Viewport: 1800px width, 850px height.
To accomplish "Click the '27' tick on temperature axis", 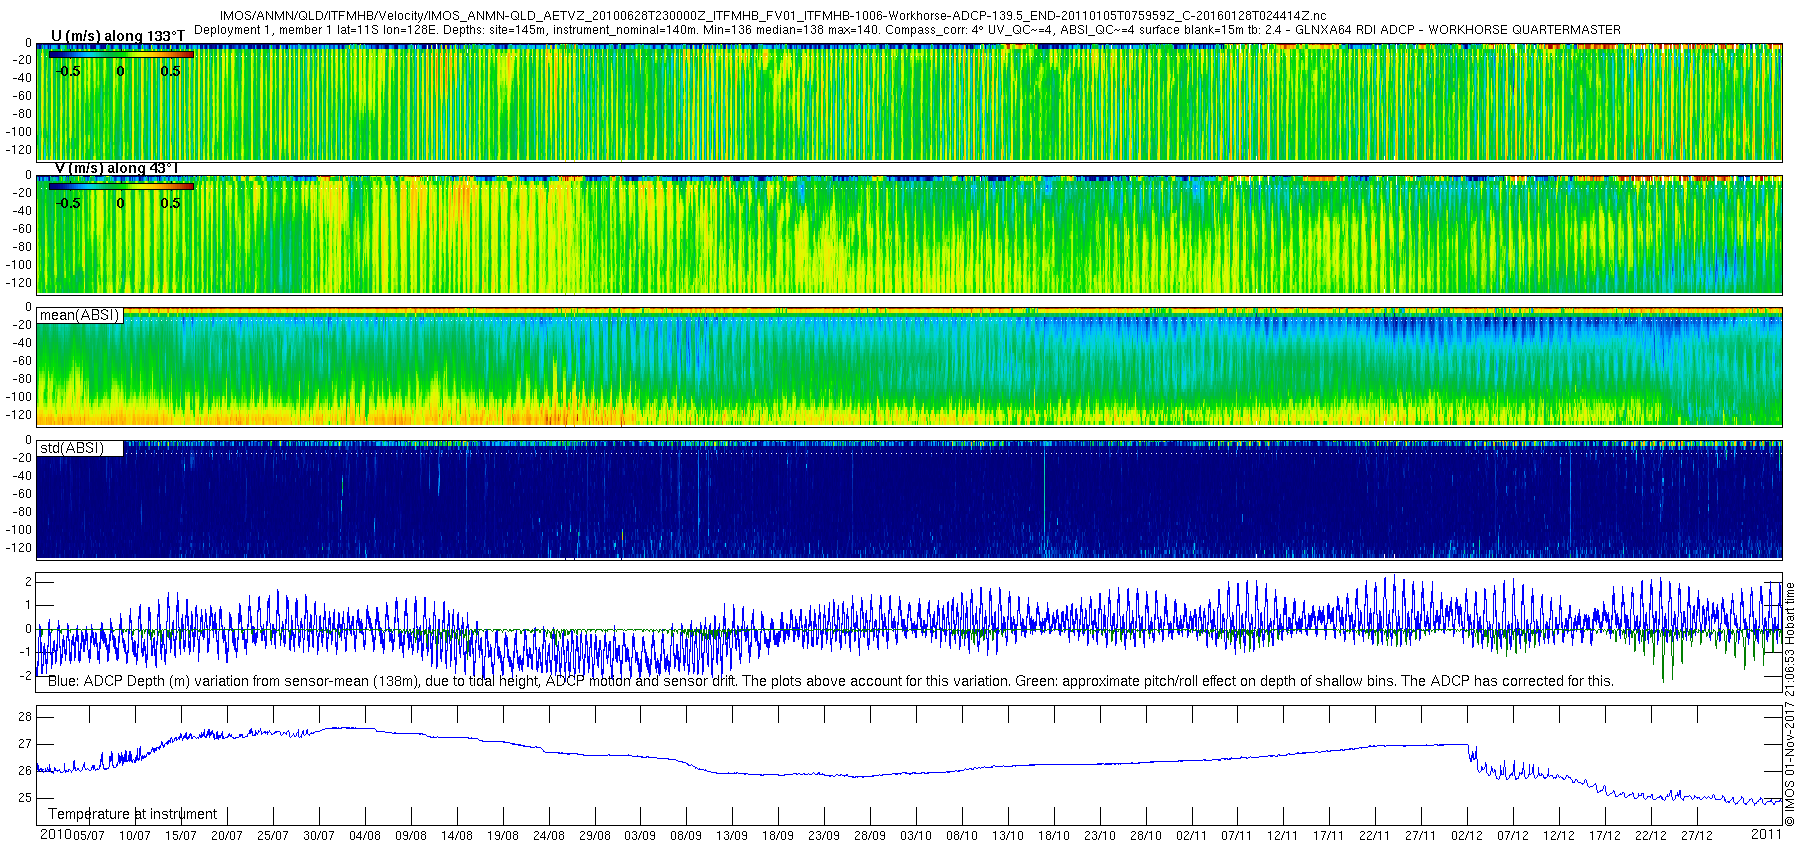I will pyautogui.click(x=25, y=744).
